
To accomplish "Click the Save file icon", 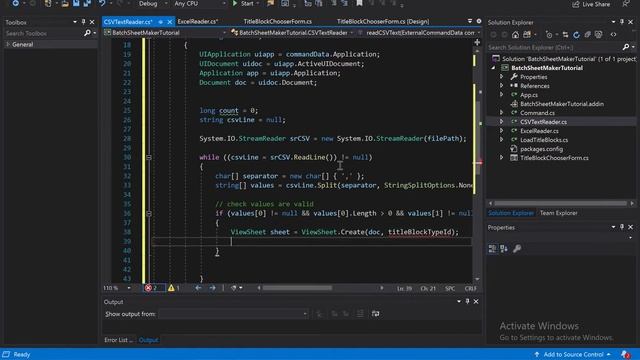I will pos(76,3).
